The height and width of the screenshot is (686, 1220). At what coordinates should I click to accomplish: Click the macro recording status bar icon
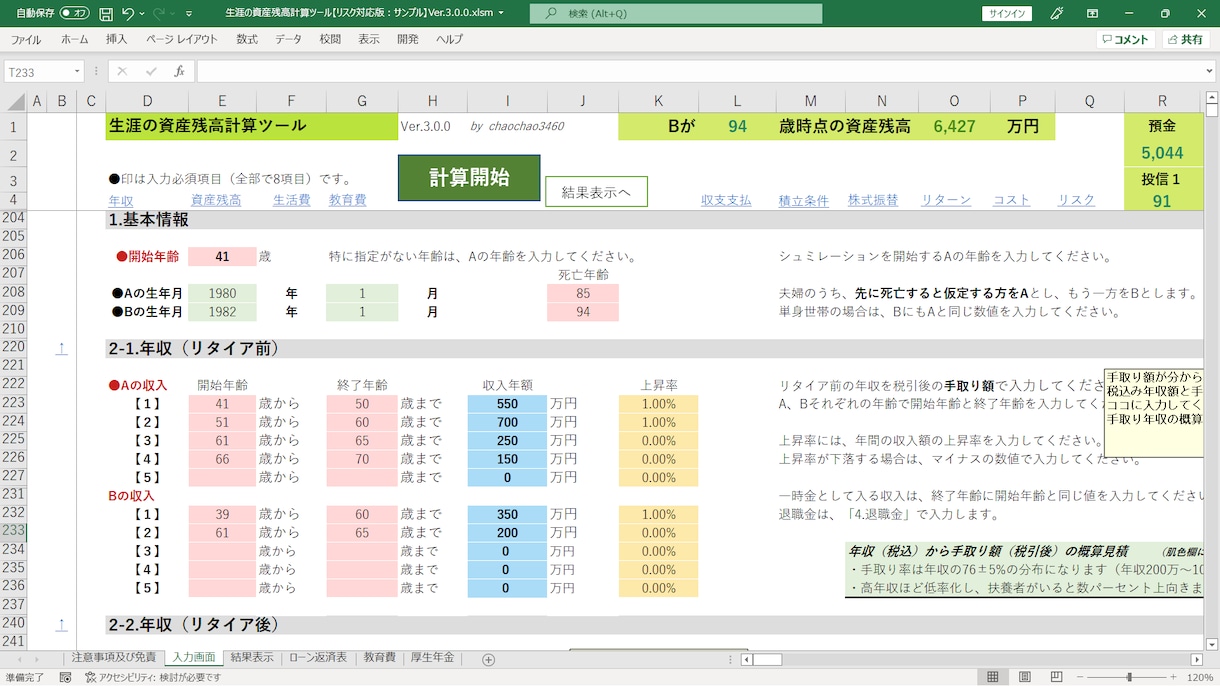click(65, 677)
